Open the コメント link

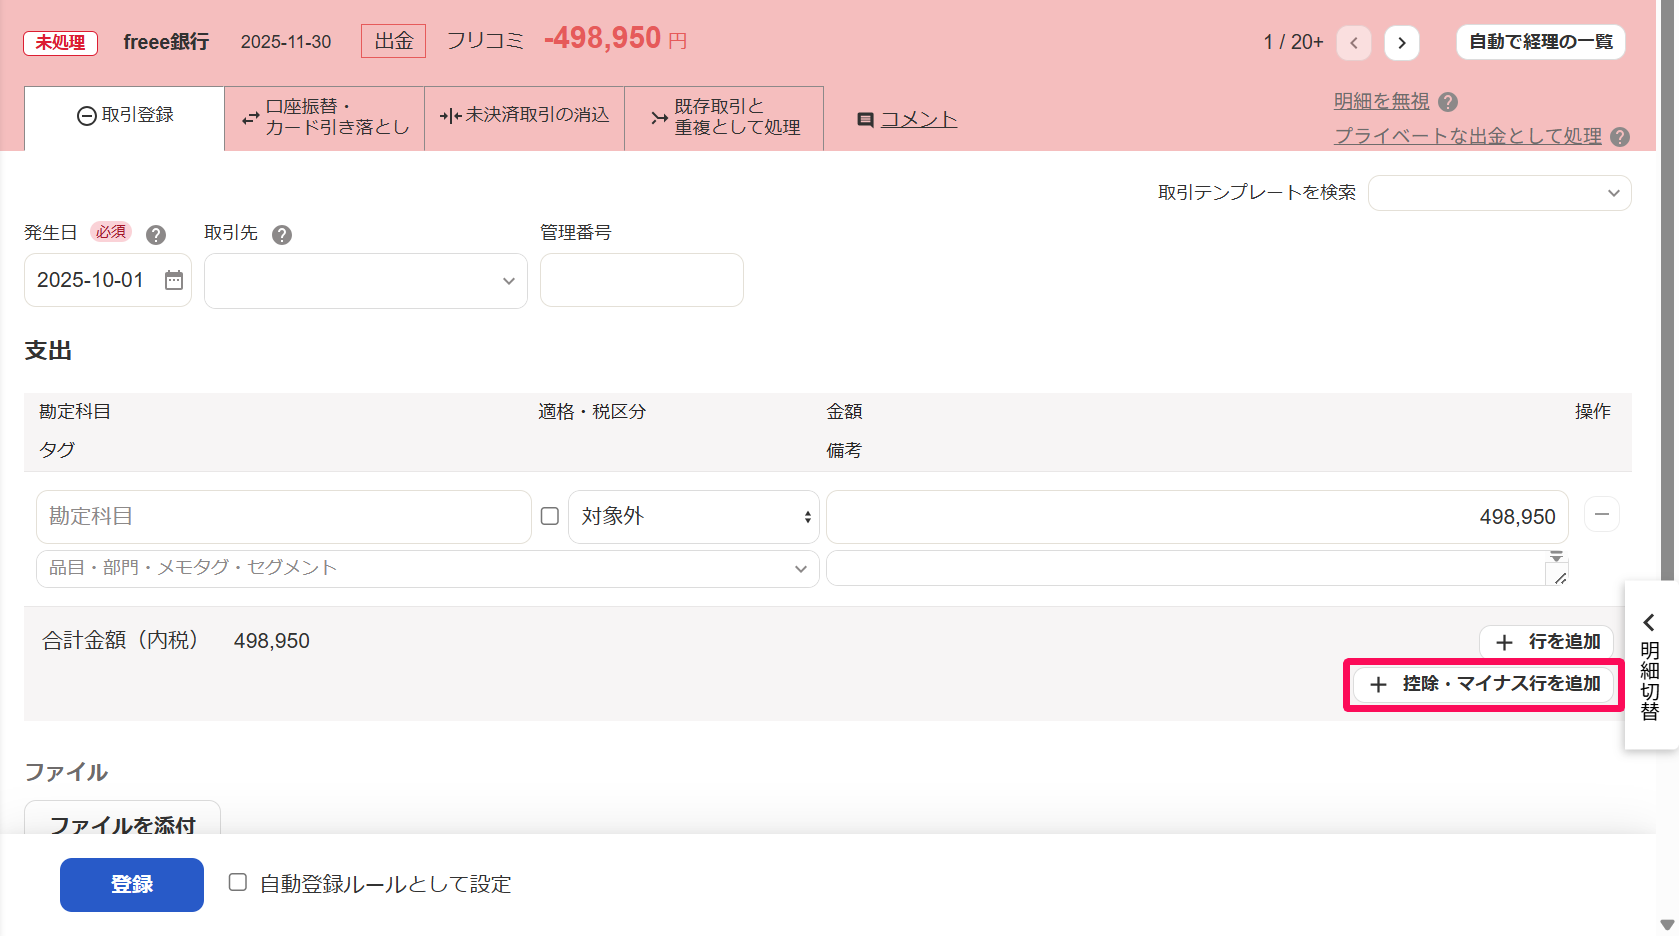click(919, 119)
